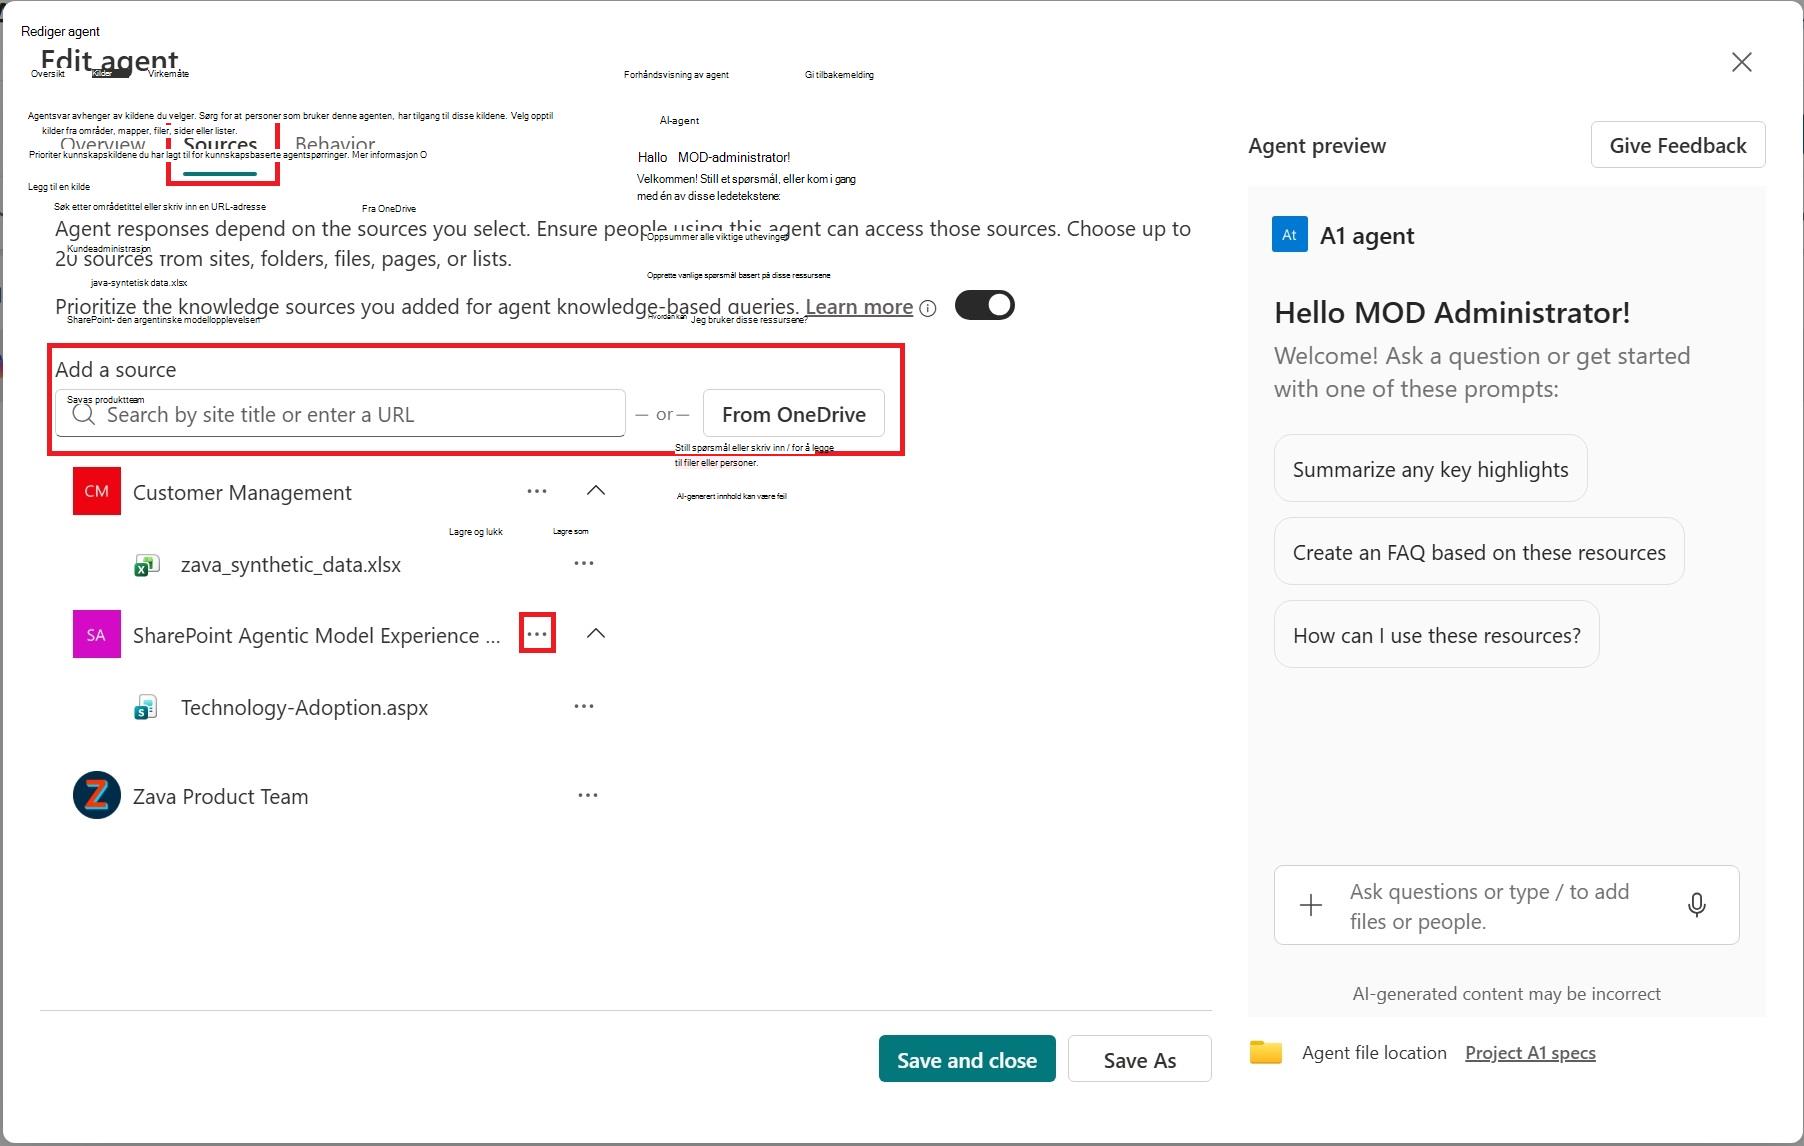
Task: Choose Create an FAQ prompt
Action: [x=1479, y=552]
